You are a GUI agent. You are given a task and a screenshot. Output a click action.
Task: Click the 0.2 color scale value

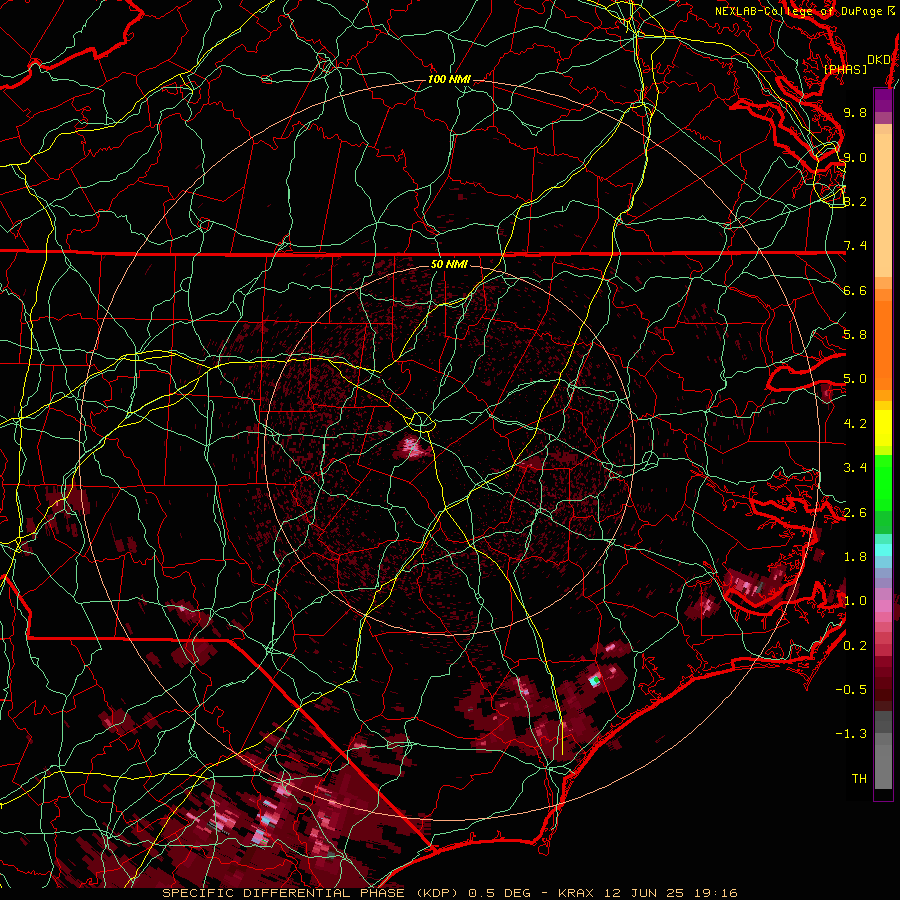click(x=855, y=646)
